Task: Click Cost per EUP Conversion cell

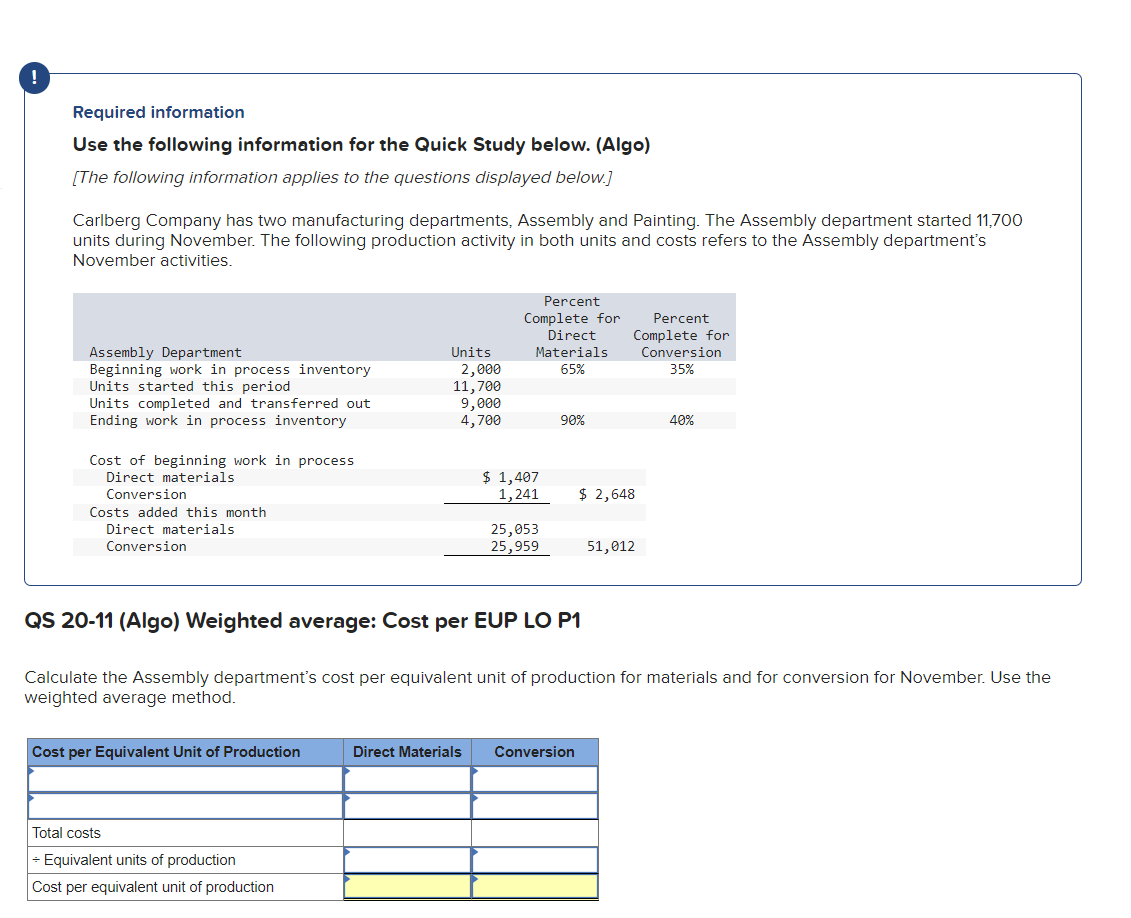Action: pyautogui.click(x=535, y=886)
